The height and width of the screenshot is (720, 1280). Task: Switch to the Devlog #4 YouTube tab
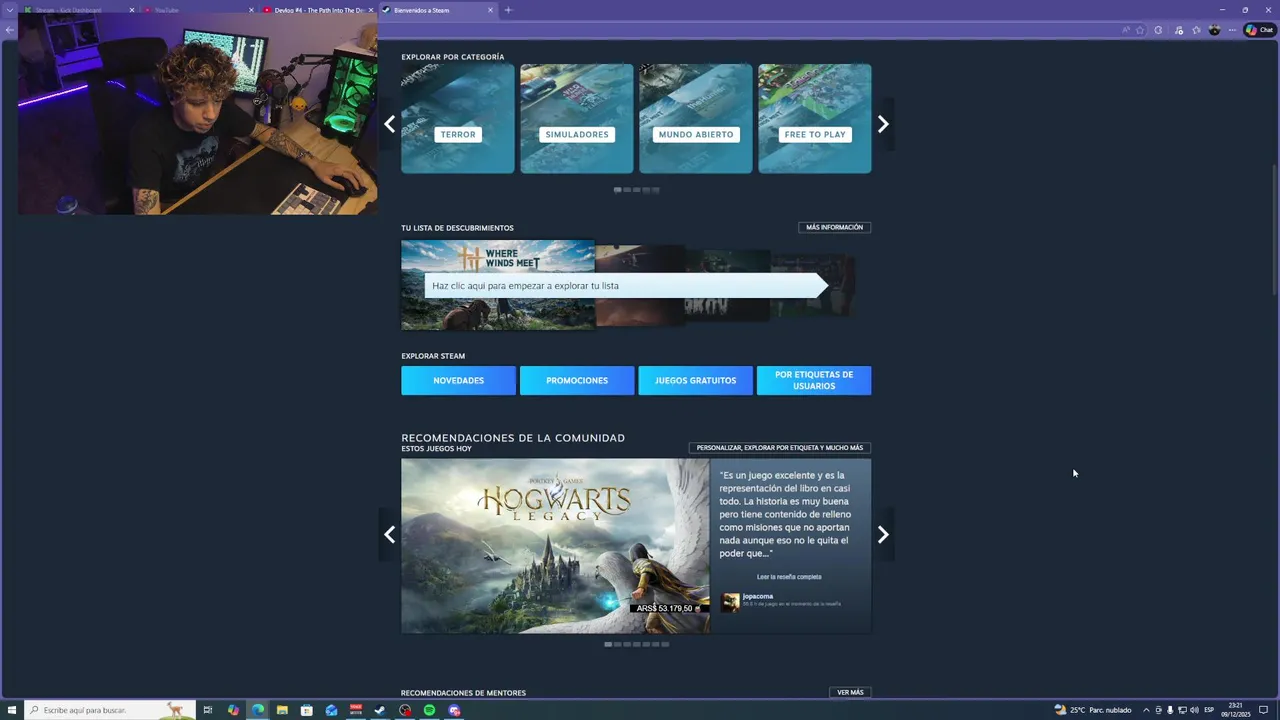click(318, 10)
